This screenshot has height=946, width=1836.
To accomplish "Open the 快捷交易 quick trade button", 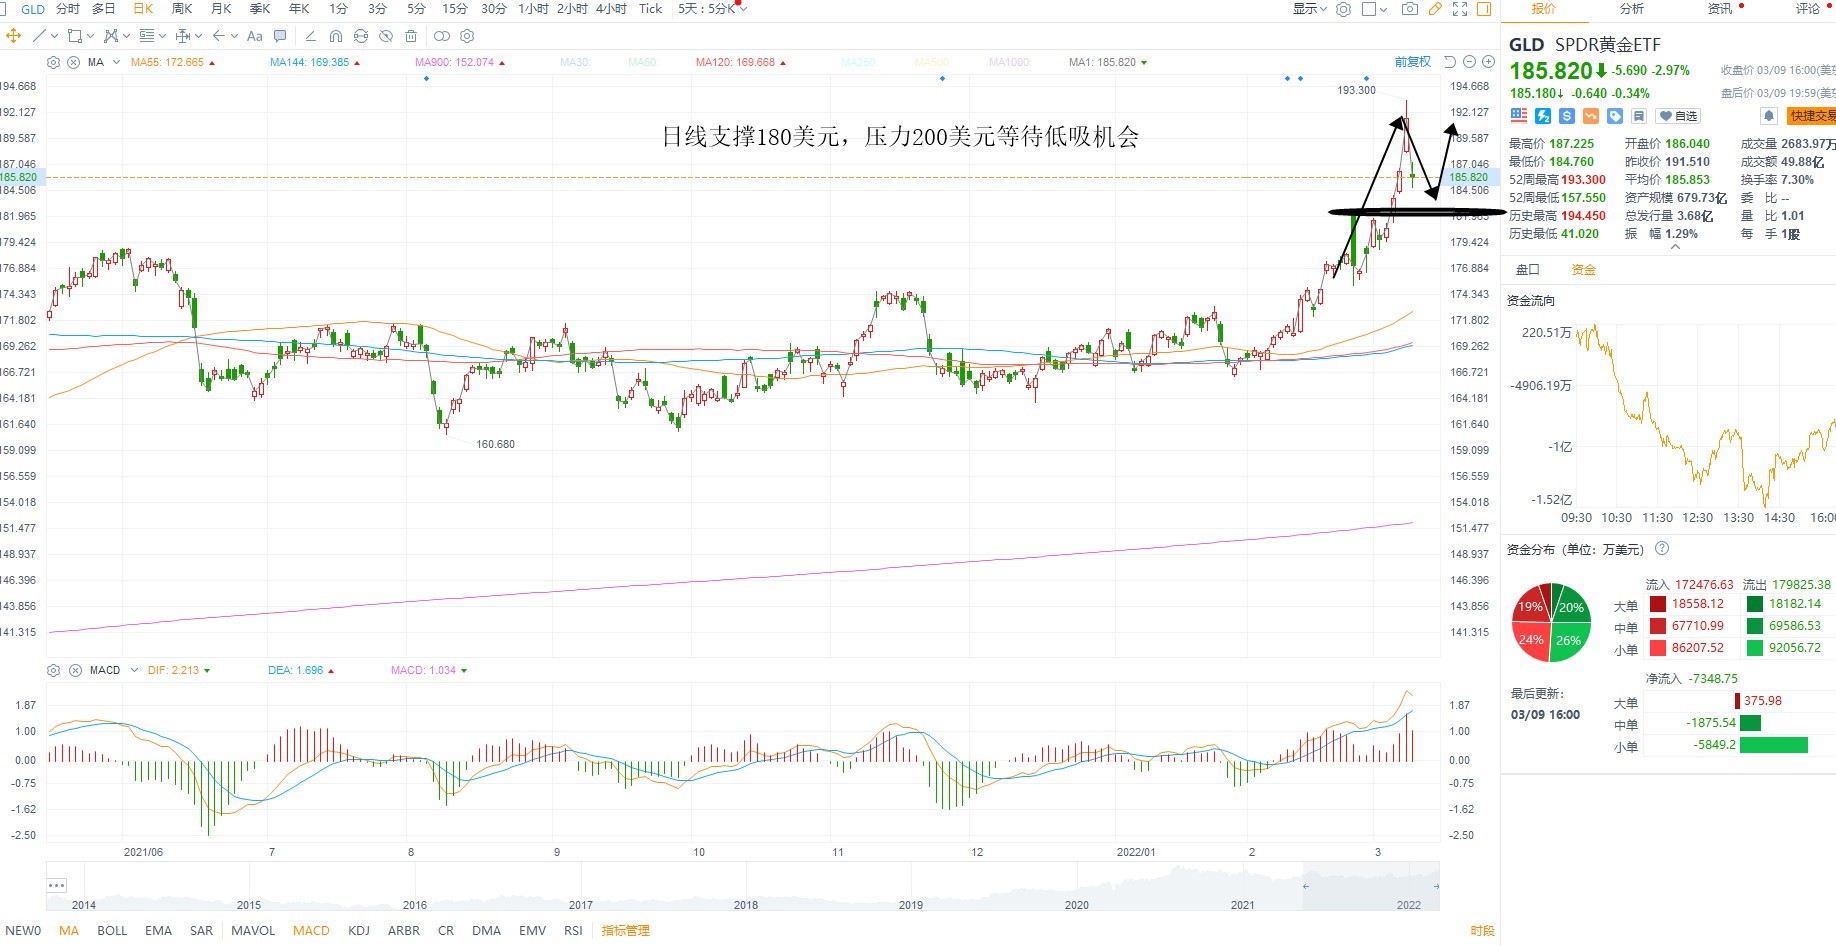I will [x=1811, y=116].
